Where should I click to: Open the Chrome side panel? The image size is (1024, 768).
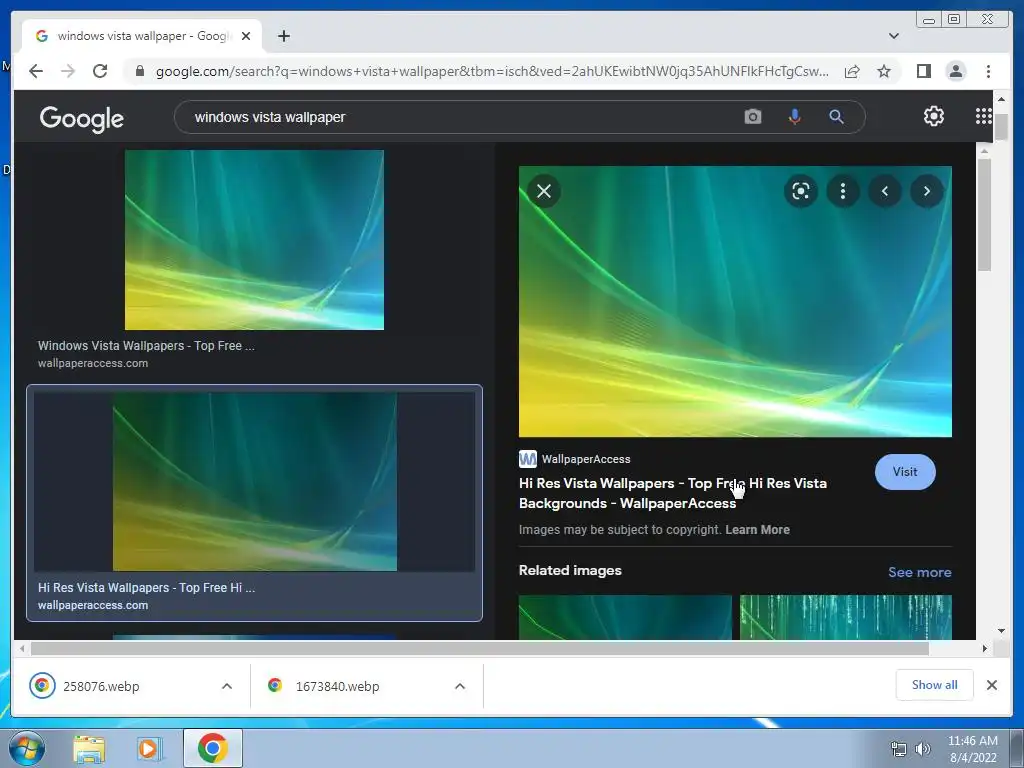tap(923, 71)
